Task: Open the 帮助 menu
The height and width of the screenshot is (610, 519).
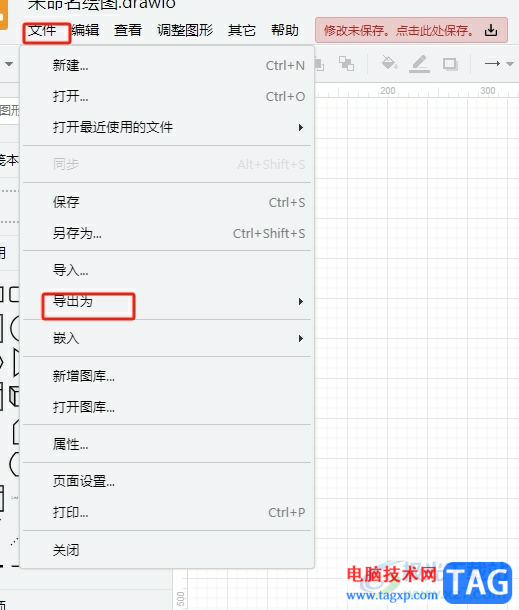Action: (x=285, y=30)
